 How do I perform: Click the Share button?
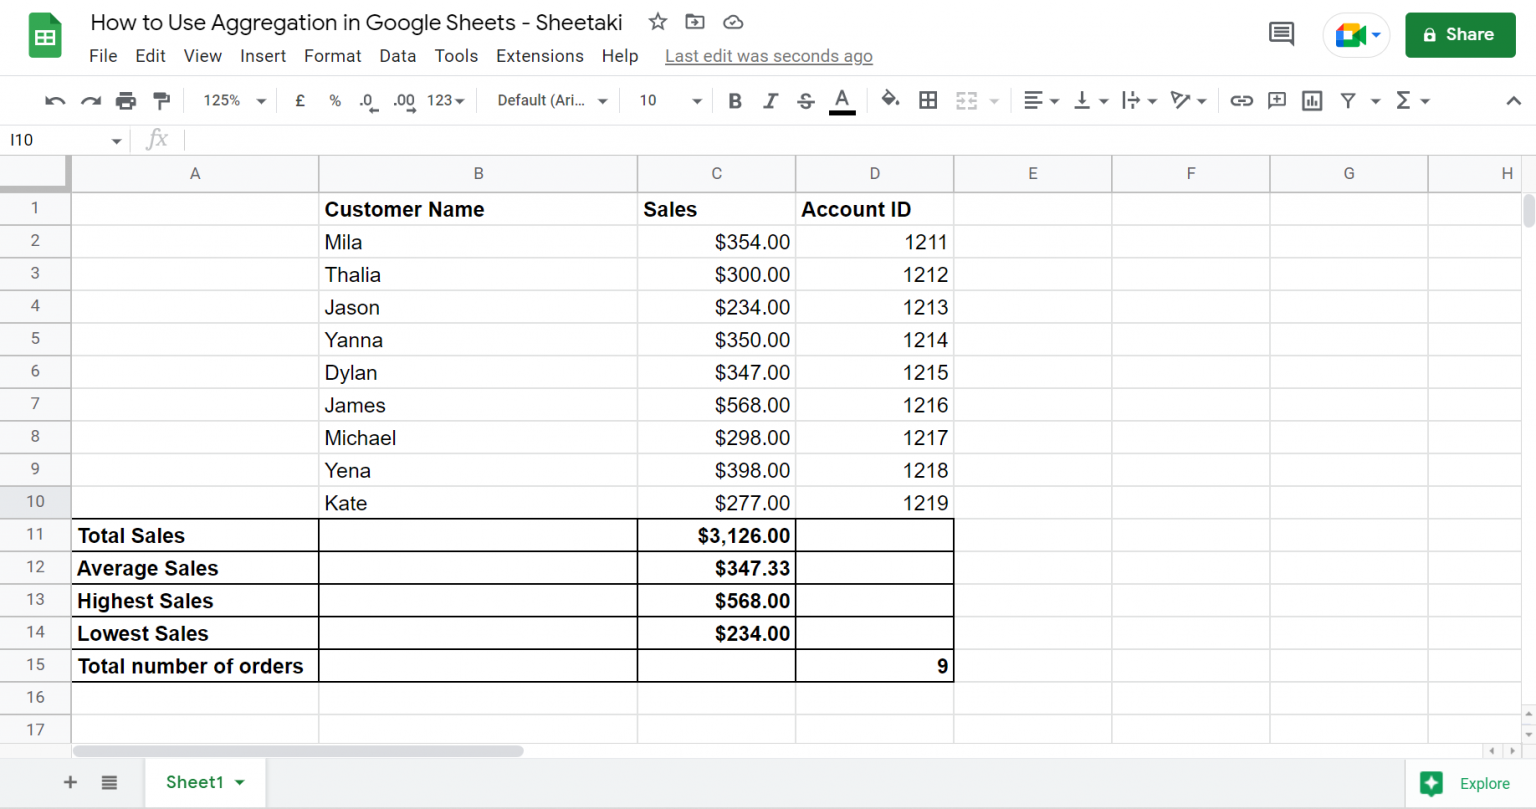click(1460, 33)
